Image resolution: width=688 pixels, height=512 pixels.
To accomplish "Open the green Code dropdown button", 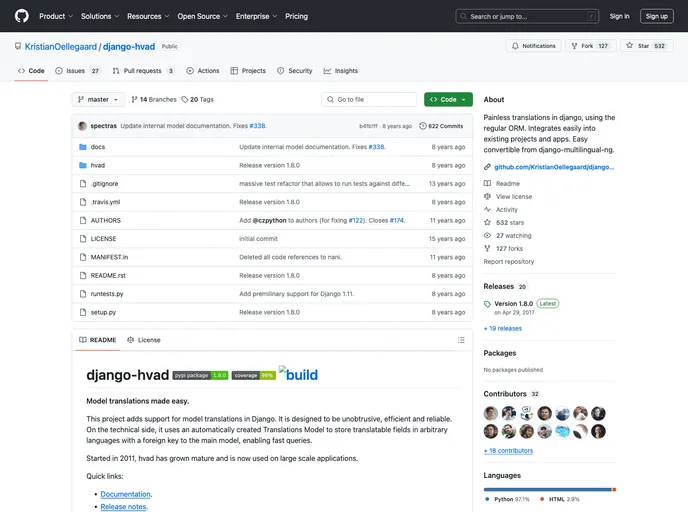I will coord(448,100).
